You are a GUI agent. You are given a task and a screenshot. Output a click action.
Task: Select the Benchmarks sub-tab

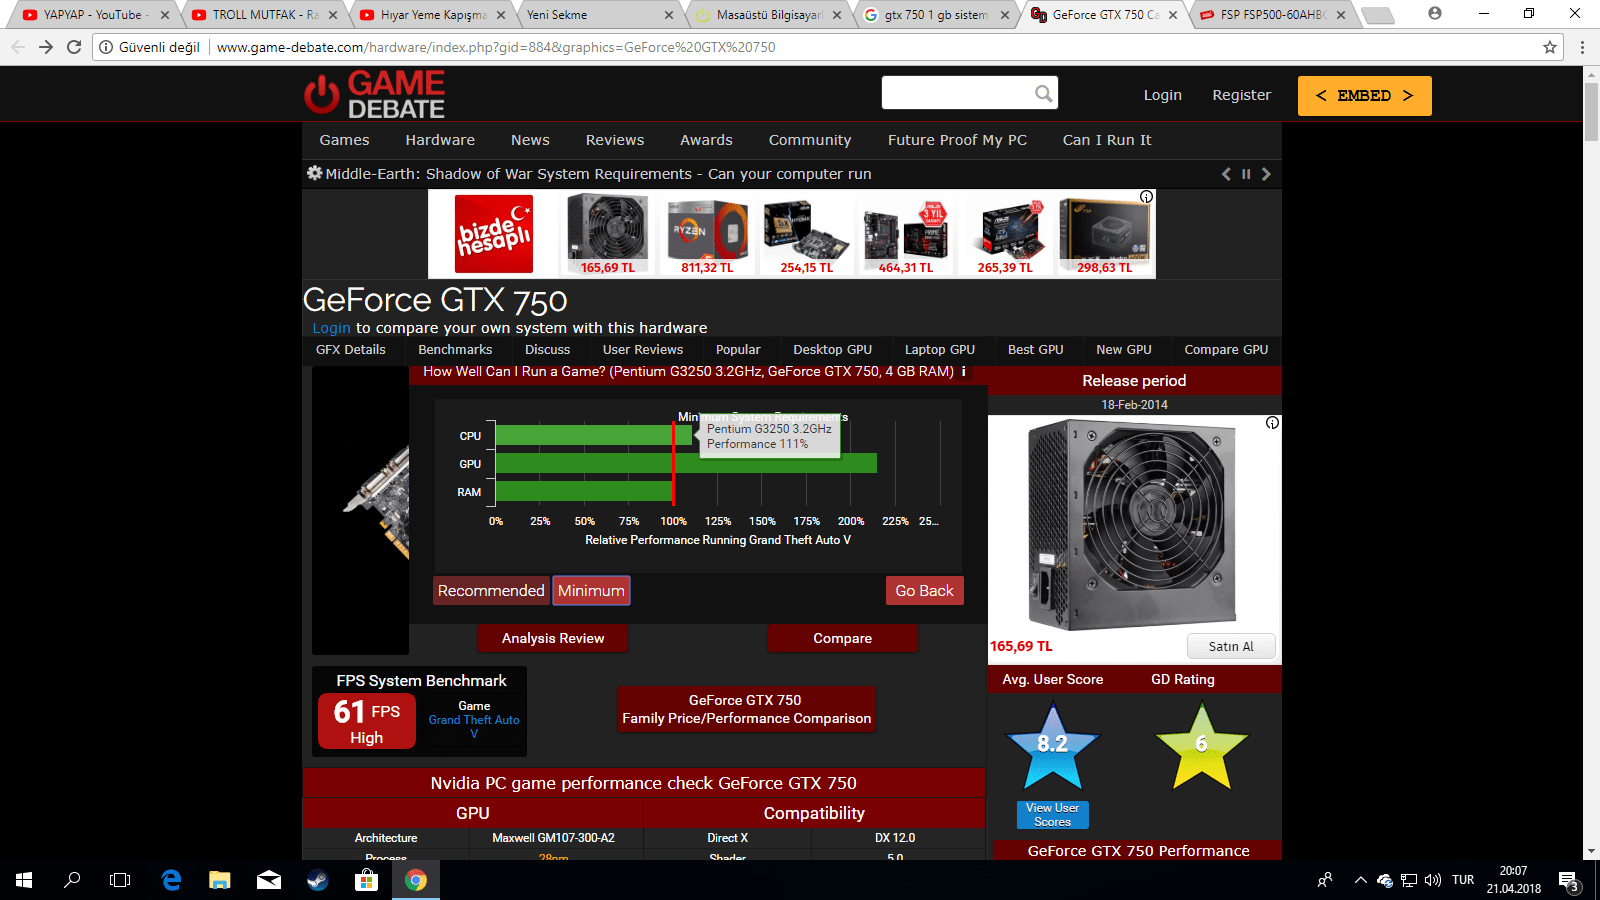[455, 350]
